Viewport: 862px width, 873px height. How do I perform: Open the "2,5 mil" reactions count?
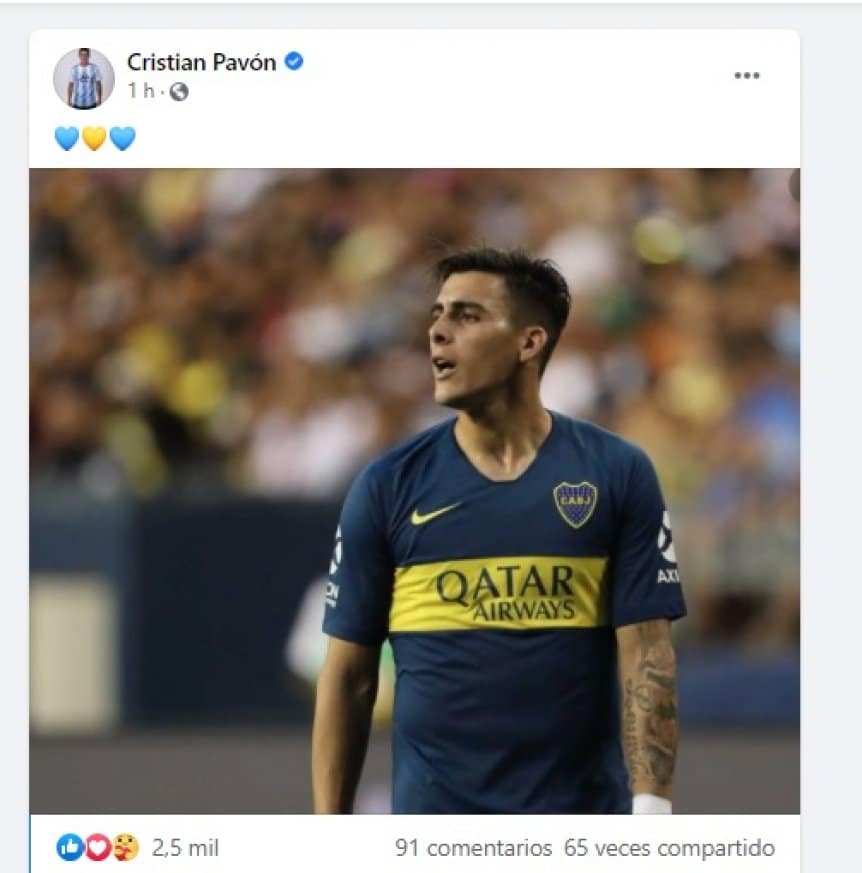(185, 848)
